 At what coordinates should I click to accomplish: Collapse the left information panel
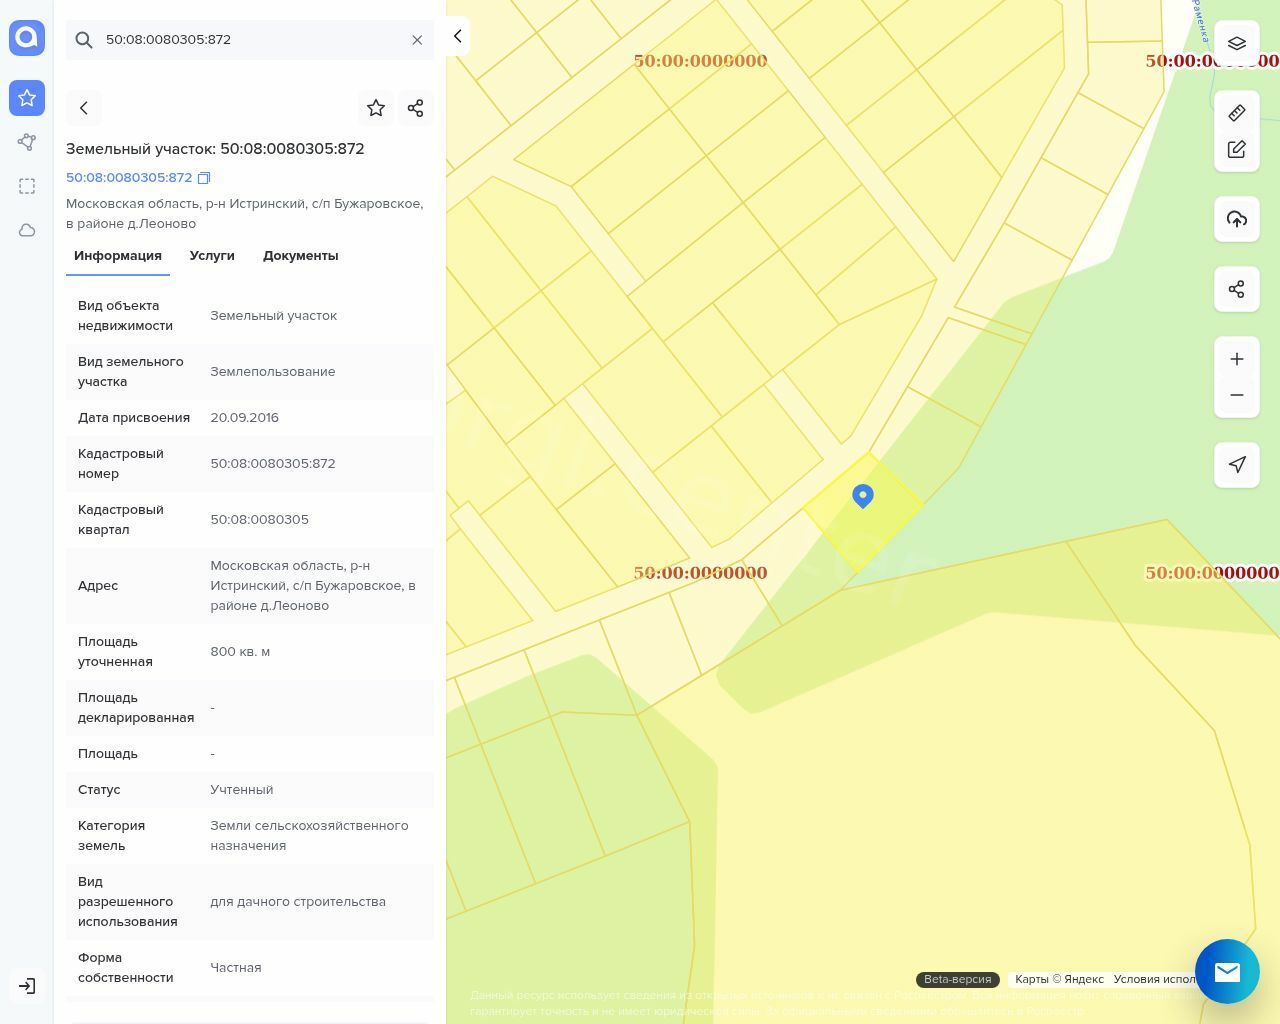click(x=457, y=36)
